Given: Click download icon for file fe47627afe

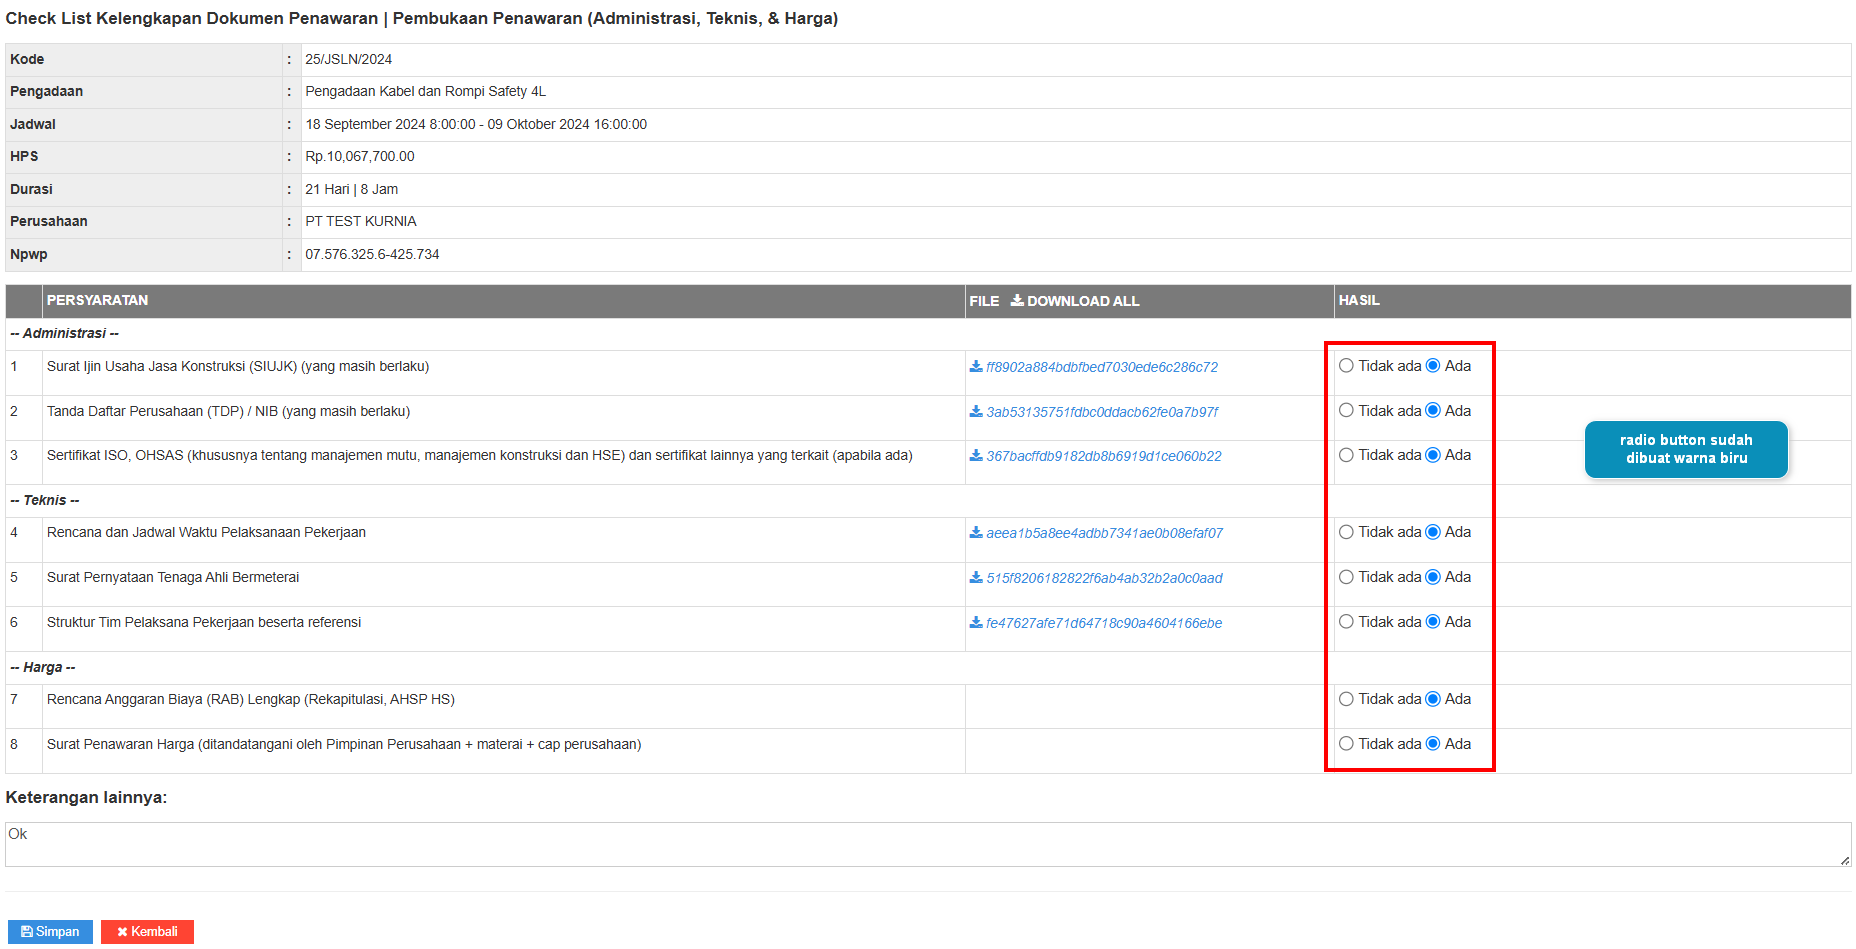Looking at the screenshot, I should click(x=975, y=623).
